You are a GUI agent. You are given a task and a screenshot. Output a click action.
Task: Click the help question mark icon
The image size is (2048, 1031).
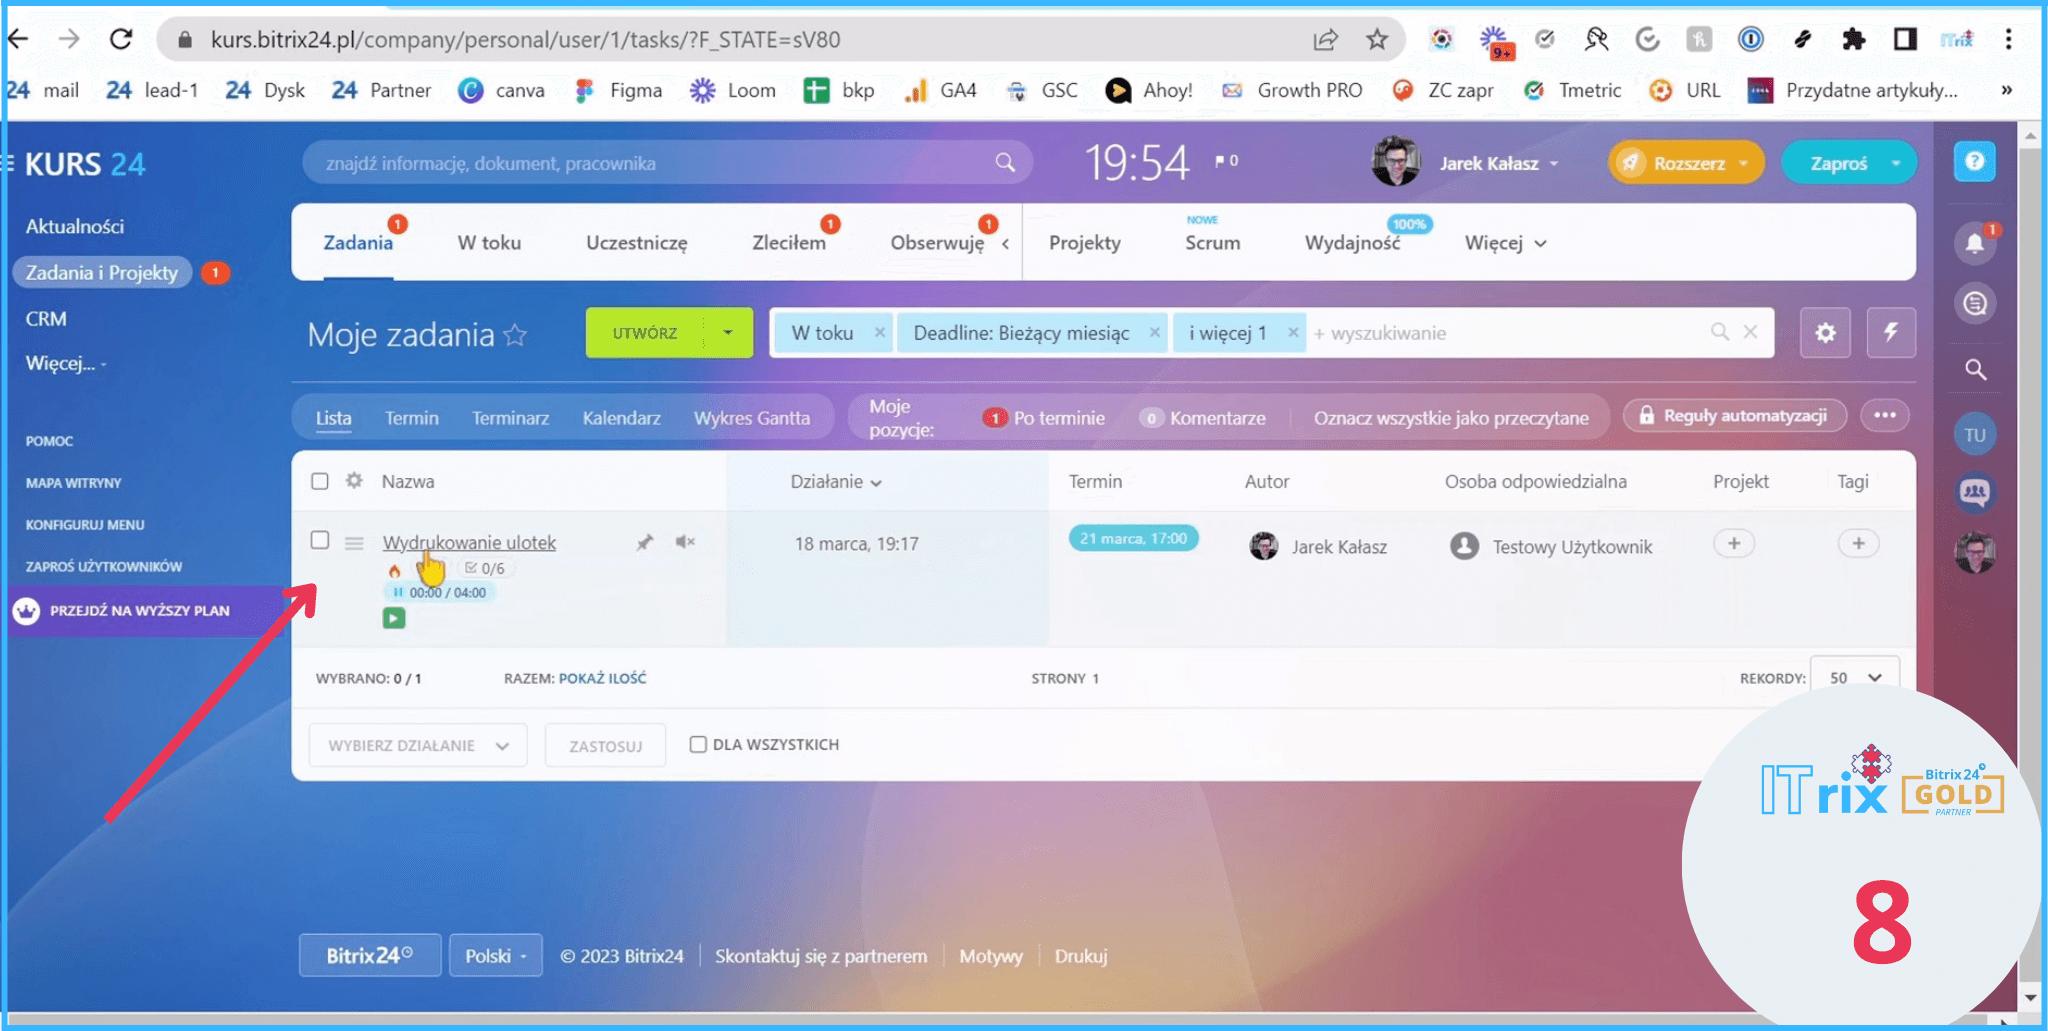tap(1974, 162)
